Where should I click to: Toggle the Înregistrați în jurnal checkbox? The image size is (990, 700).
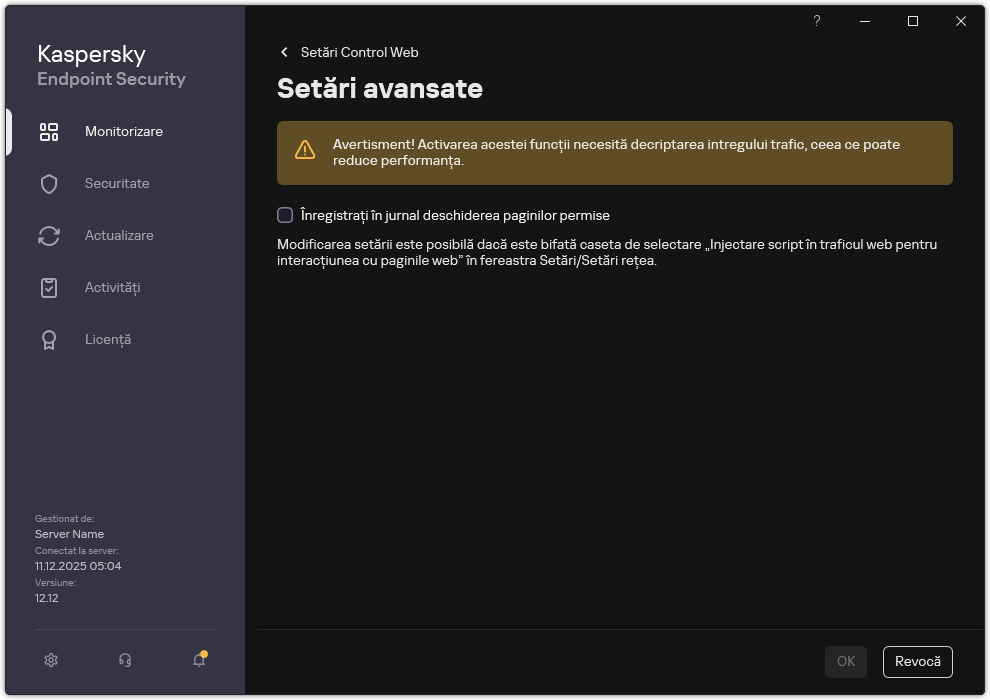coord(285,214)
